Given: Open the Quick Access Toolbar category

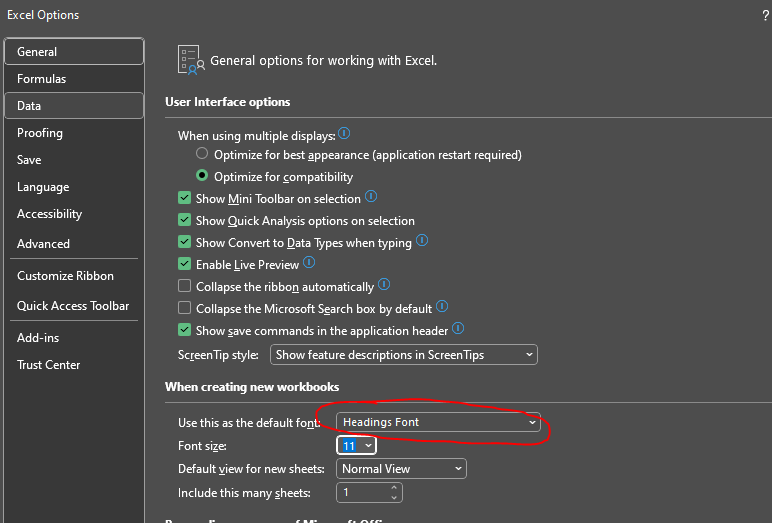Looking at the screenshot, I should [74, 306].
